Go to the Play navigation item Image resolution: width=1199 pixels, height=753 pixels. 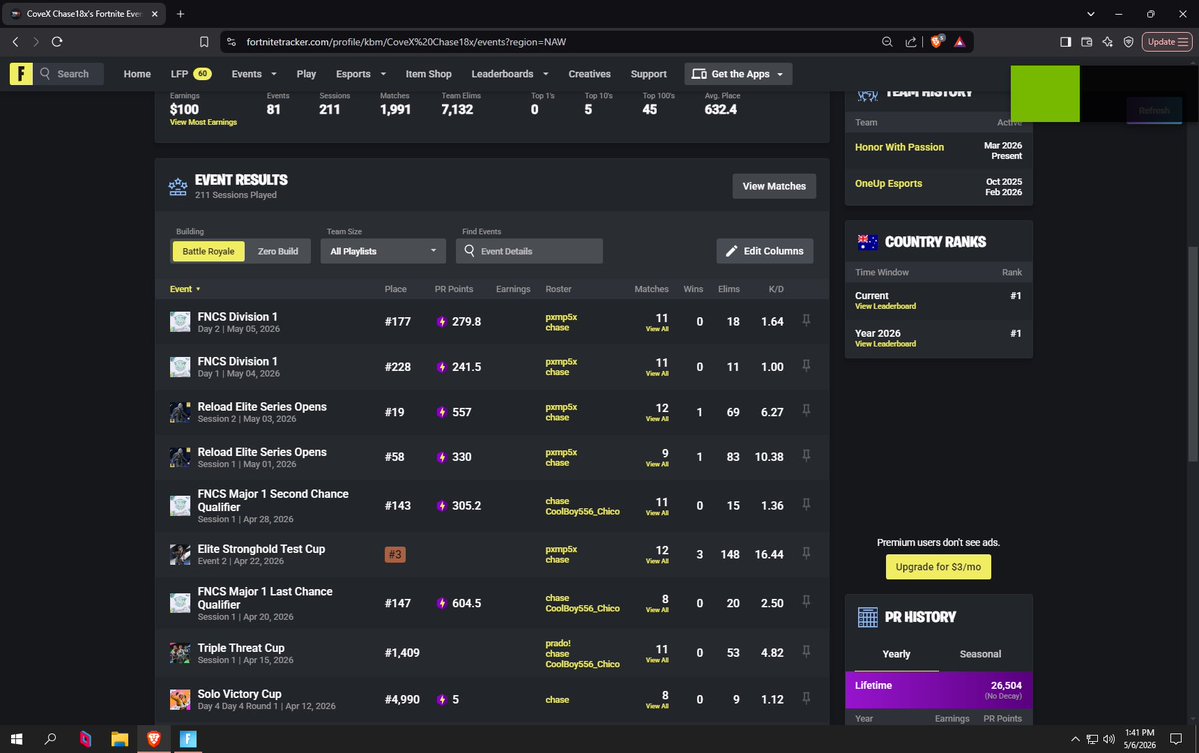pyautogui.click(x=306, y=74)
